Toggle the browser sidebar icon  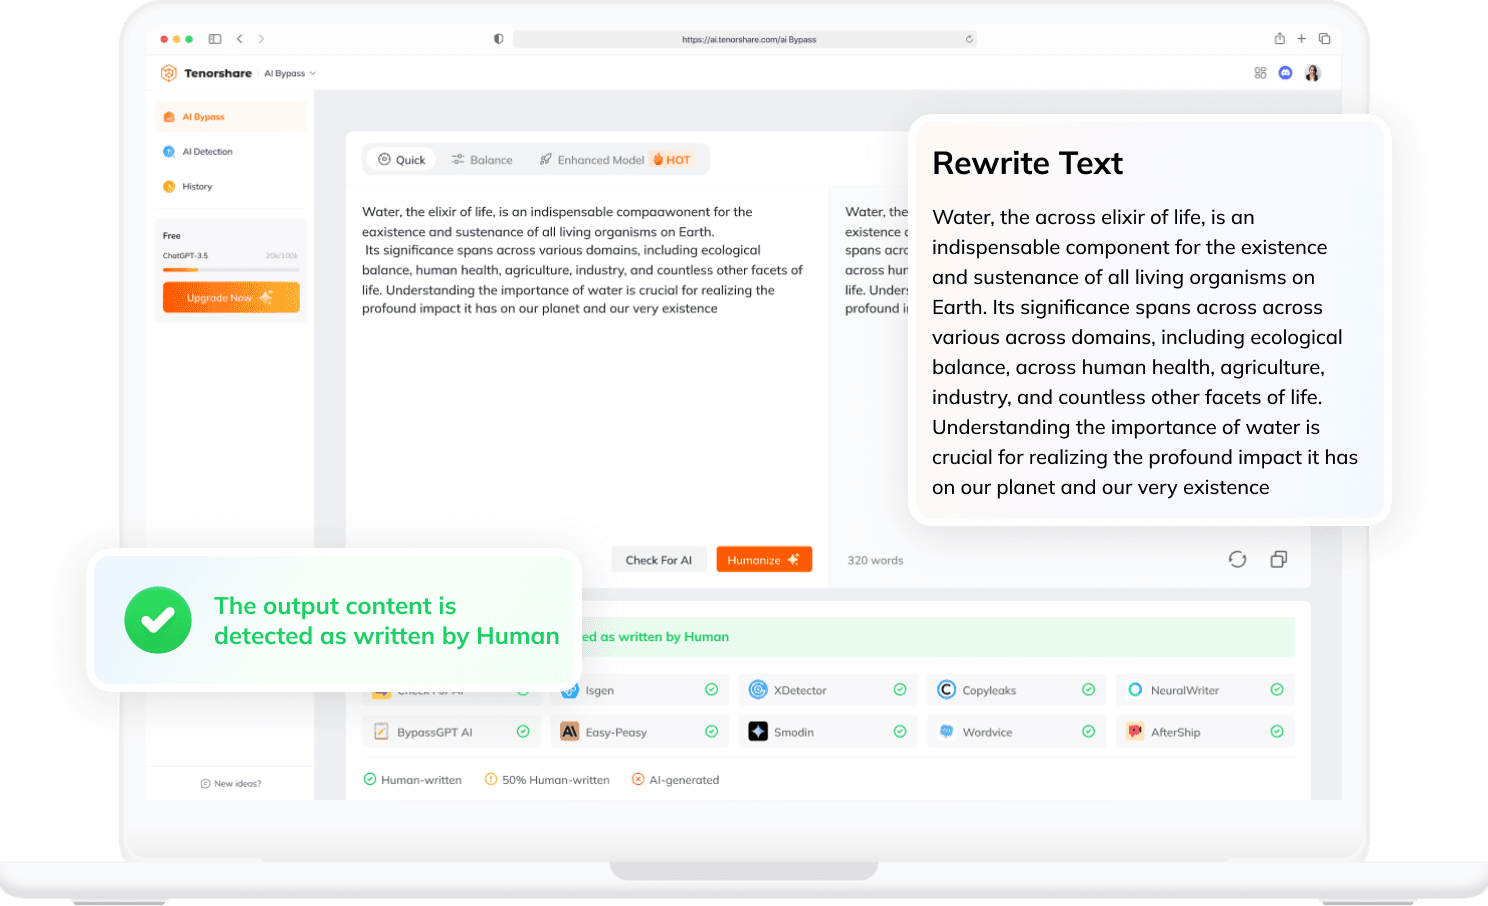pos(214,39)
